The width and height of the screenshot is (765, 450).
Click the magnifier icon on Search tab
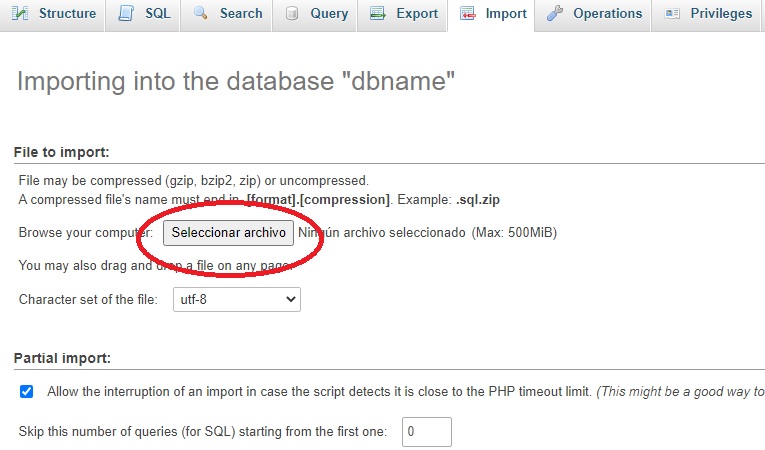click(201, 13)
